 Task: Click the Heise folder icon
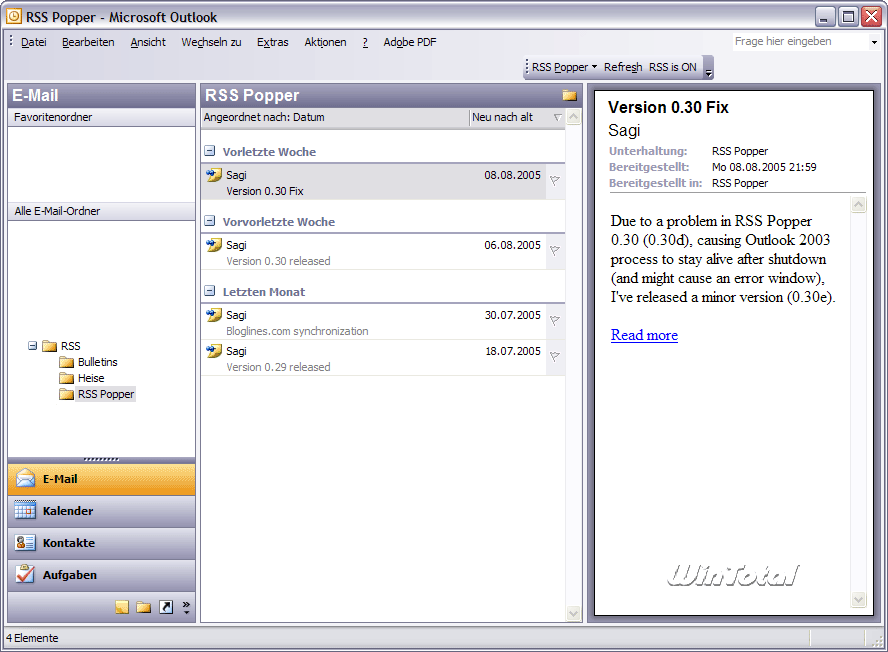[x=66, y=378]
